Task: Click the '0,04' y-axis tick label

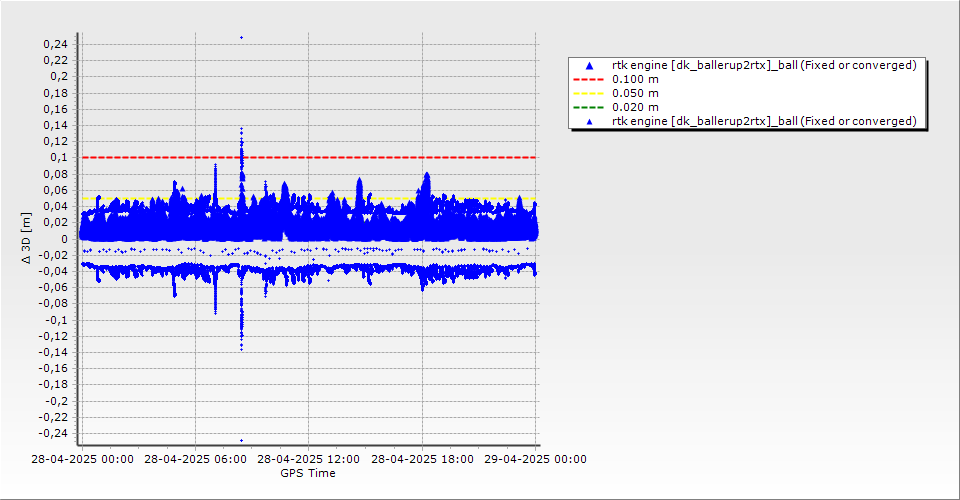Action: [55, 206]
